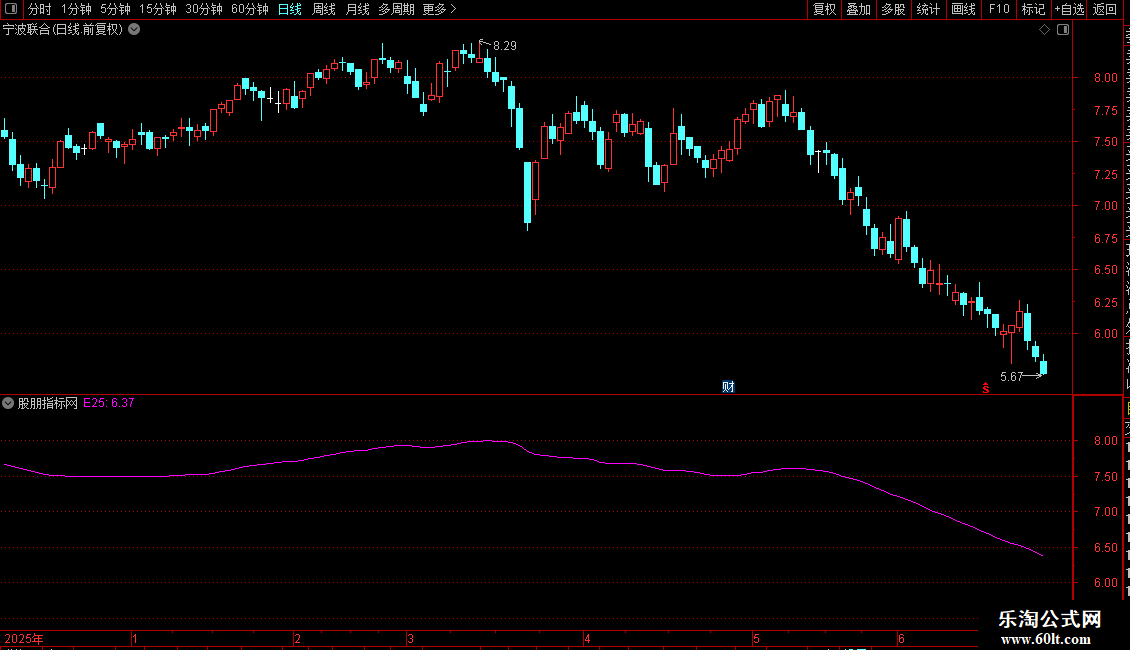Screen dimensions: 1130x650
Task: Switch to 周线 weekly chart
Action: coord(324,9)
